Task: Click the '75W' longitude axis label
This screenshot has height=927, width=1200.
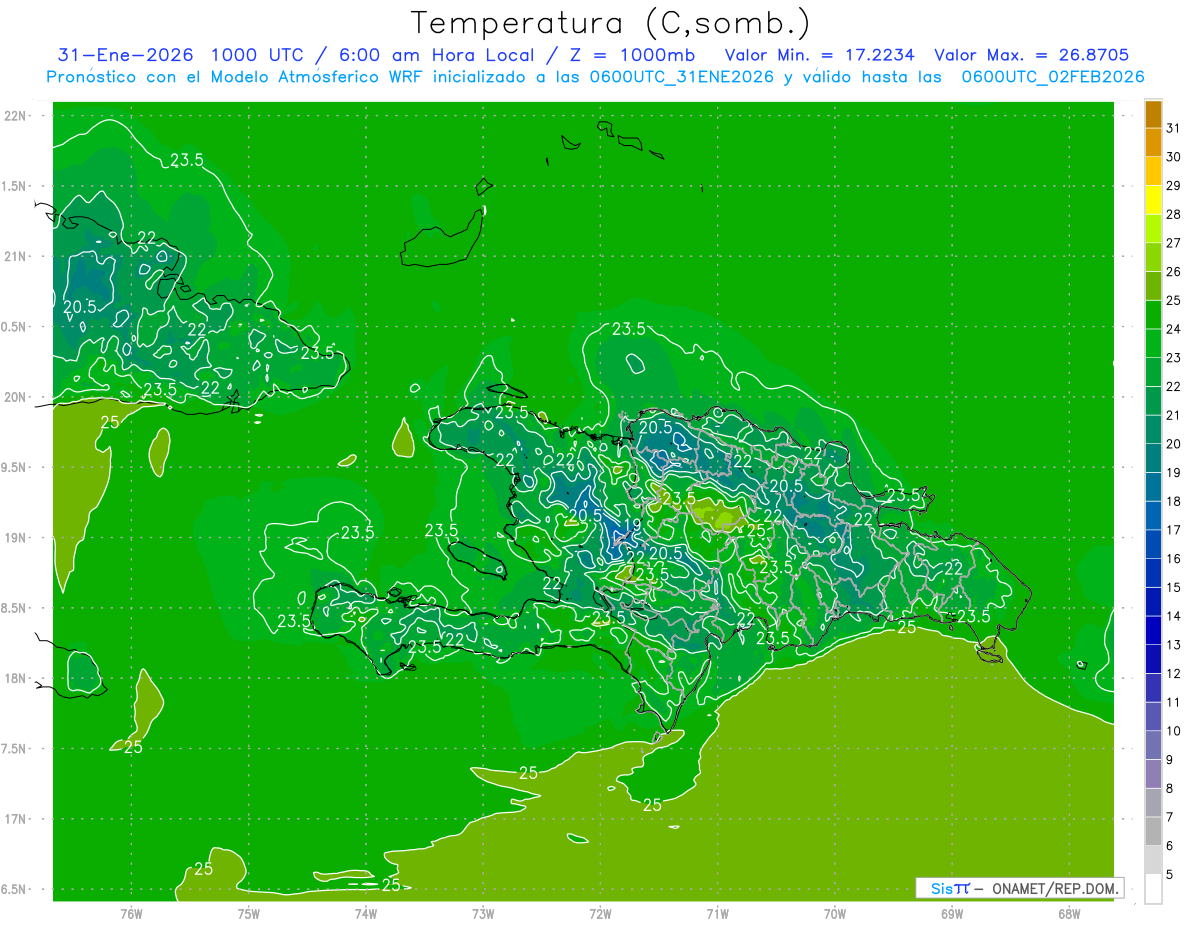Action: coord(248,913)
